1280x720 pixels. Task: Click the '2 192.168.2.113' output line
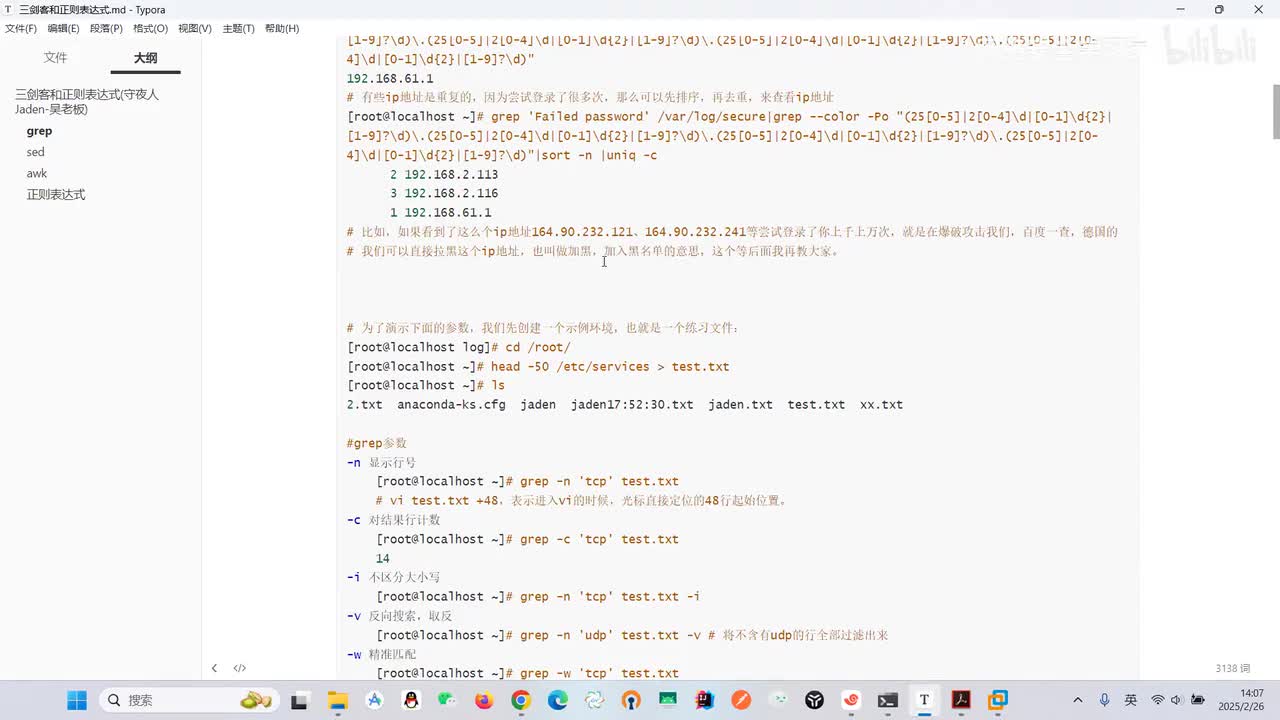coord(444,174)
